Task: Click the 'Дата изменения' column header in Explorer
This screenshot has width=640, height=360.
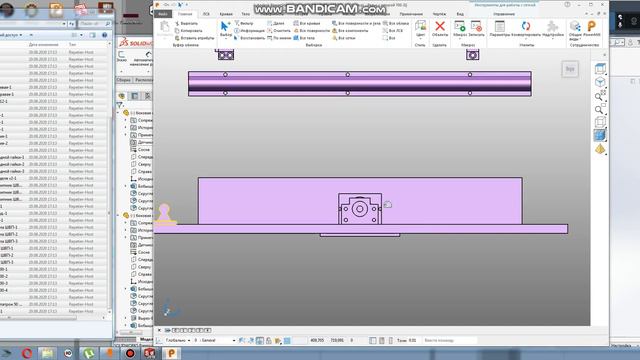Action: point(43,44)
